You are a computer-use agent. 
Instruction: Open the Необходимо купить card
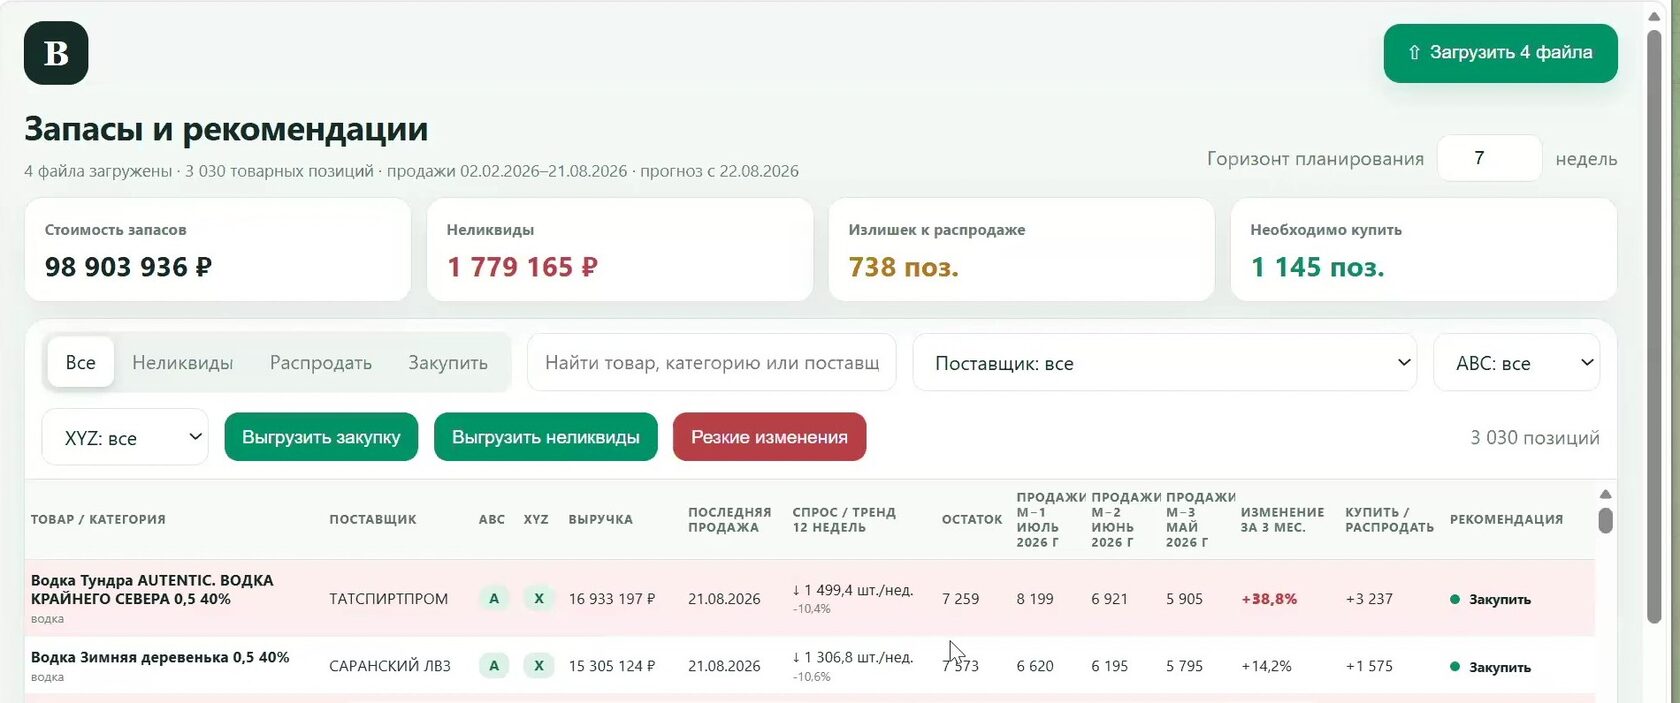tap(1424, 249)
